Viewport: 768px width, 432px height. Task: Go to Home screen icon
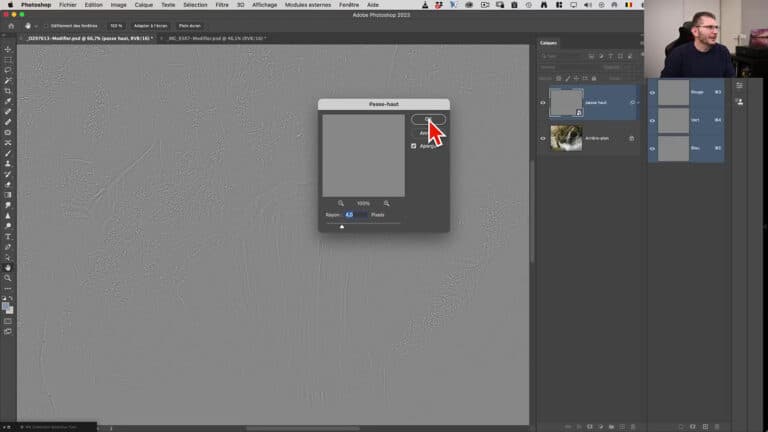[11, 26]
